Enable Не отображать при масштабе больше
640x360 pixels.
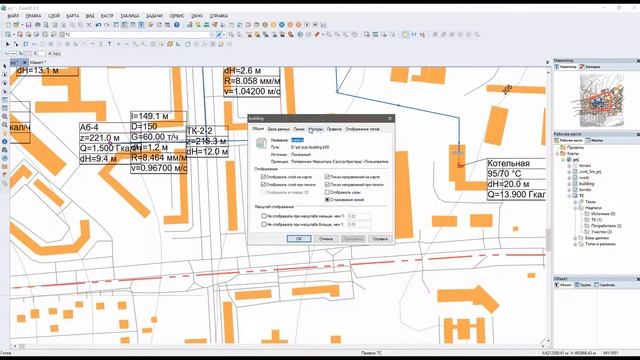tap(264, 224)
